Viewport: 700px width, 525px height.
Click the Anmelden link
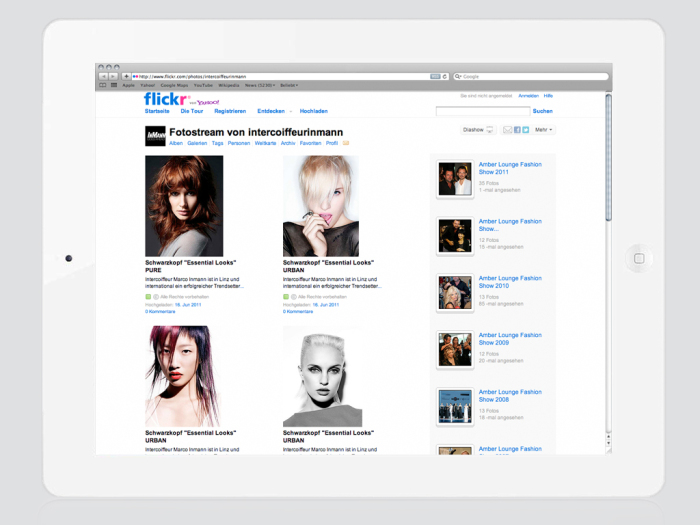(x=528, y=96)
